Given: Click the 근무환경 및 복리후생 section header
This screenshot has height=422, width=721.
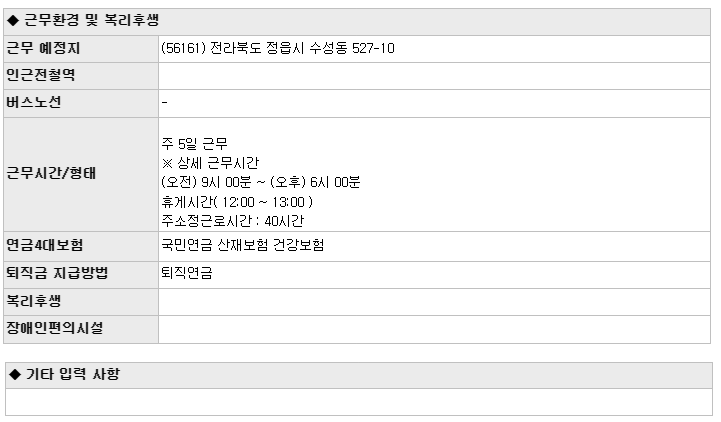Looking at the screenshot, I should (x=357, y=21).
